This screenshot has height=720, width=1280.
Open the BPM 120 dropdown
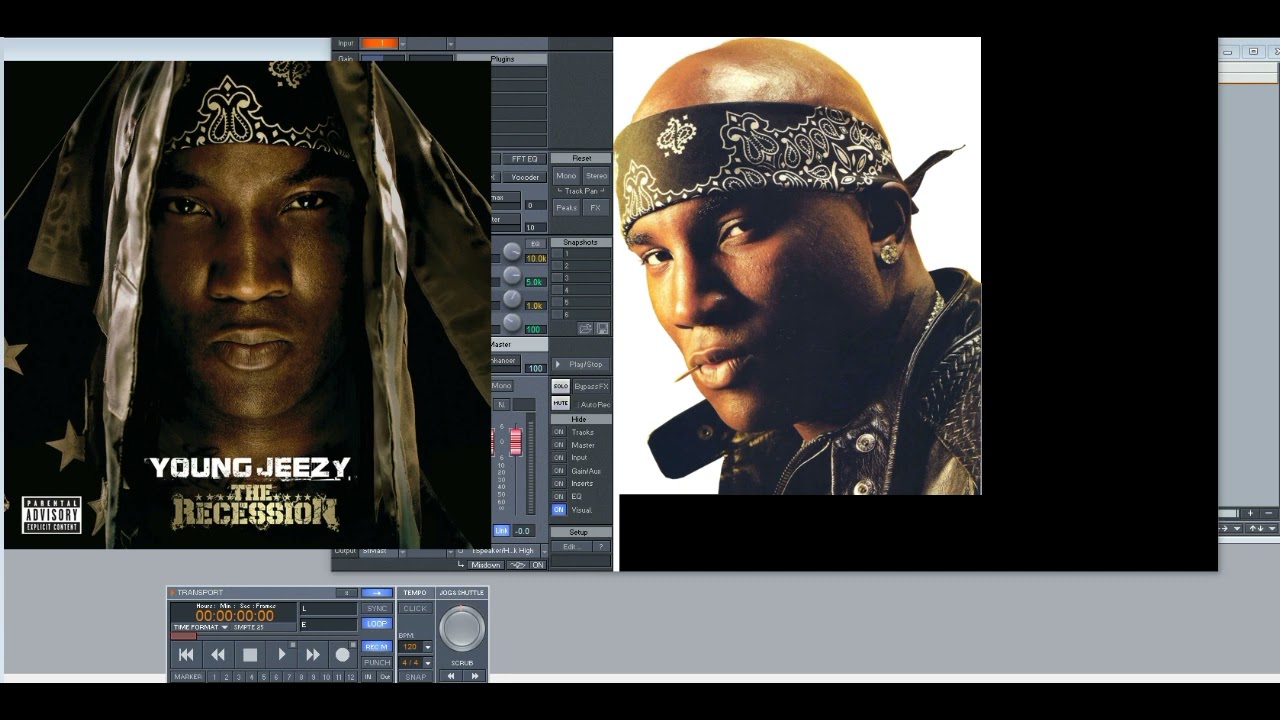[428, 647]
